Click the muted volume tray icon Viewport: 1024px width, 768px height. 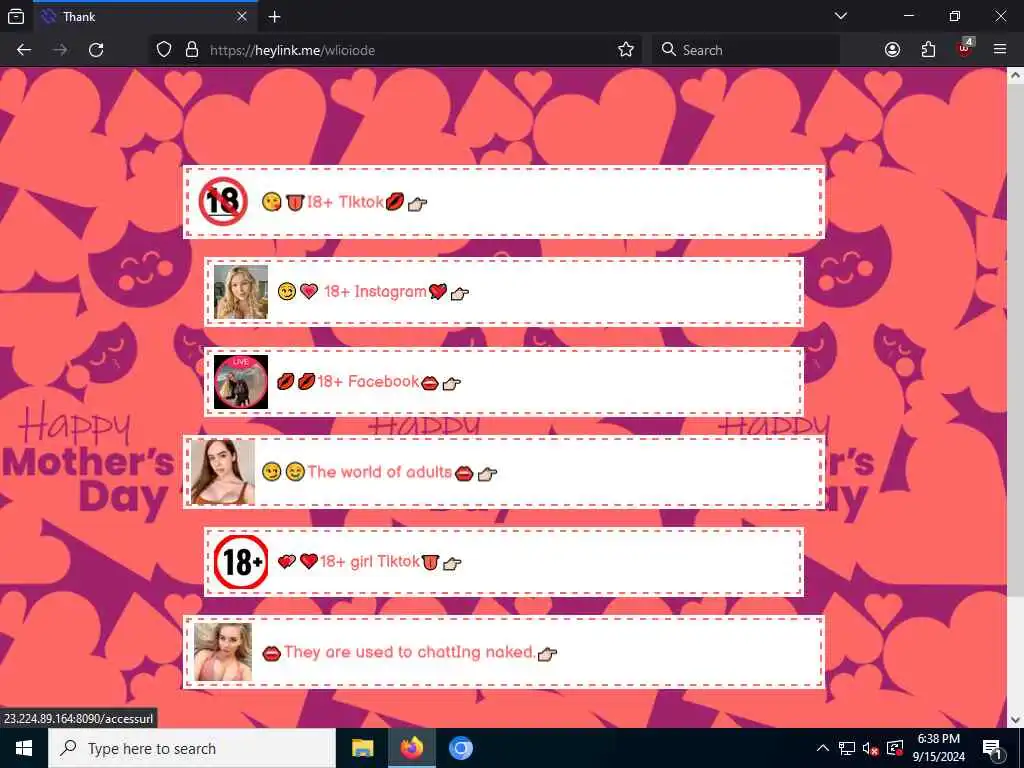pyautogui.click(x=871, y=748)
